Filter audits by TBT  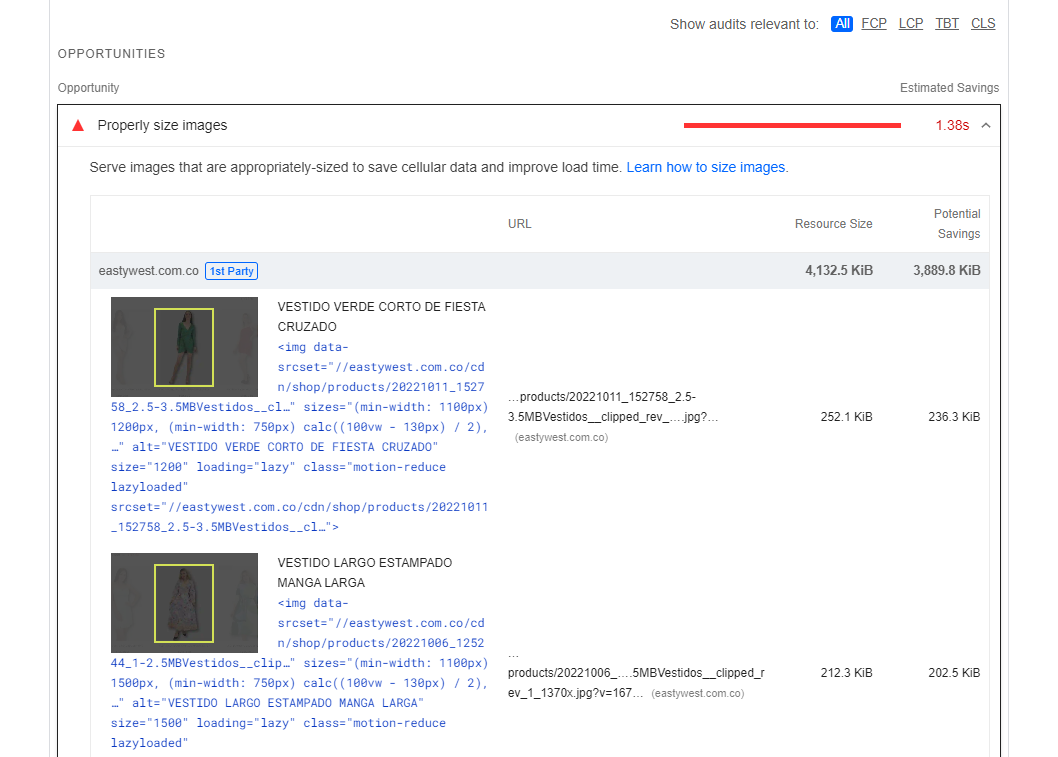947,24
